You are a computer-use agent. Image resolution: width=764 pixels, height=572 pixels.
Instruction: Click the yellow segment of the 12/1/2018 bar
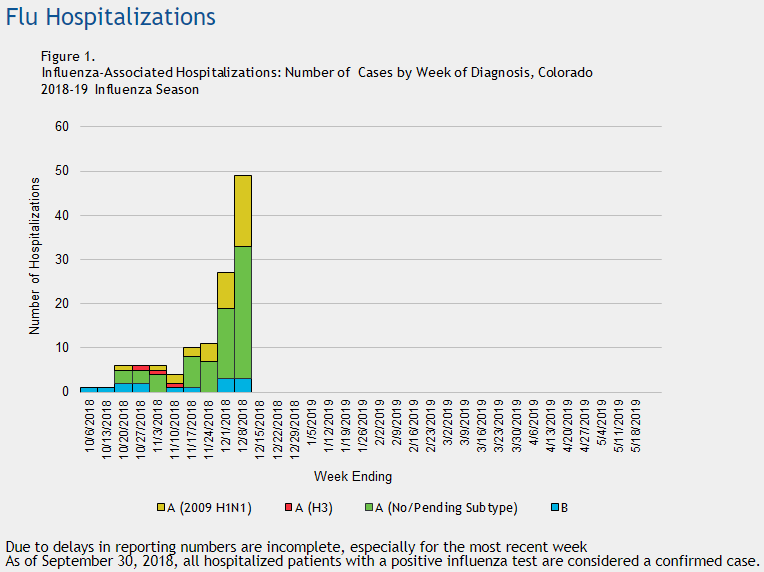coord(226,290)
